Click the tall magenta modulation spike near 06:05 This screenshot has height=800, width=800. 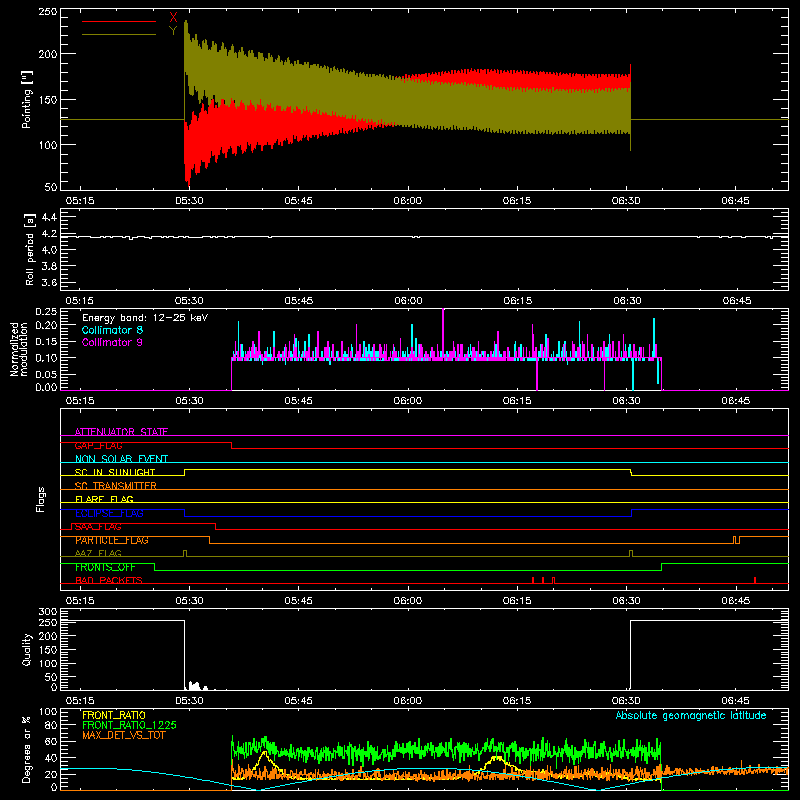point(443,334)
